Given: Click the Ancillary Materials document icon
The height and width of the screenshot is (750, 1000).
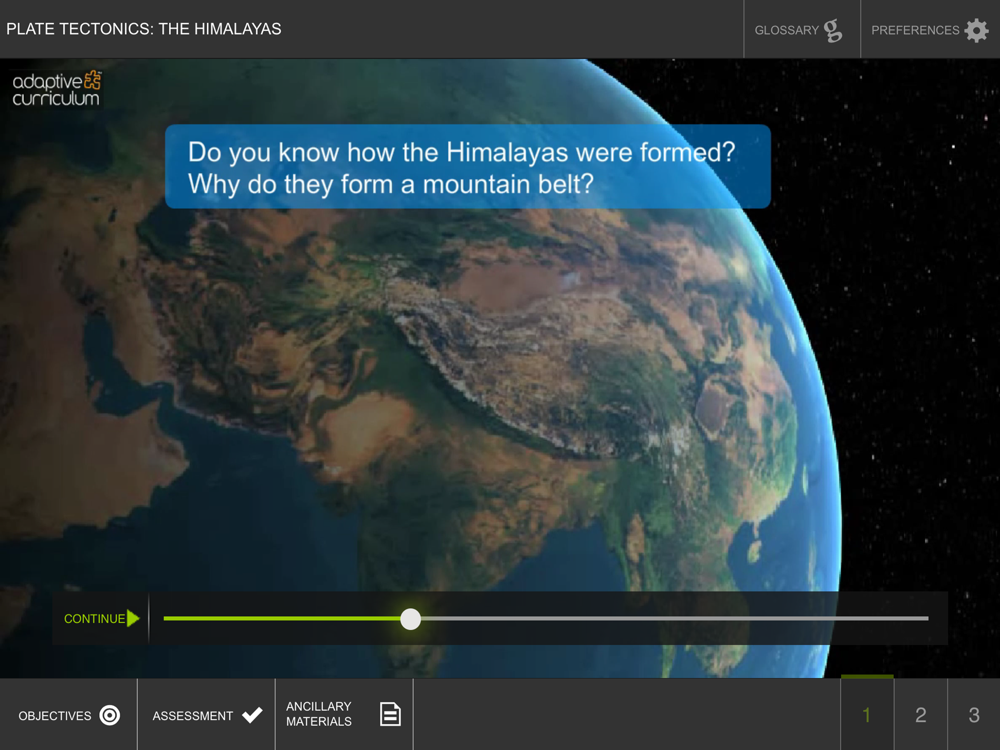Looking at the screenshot, I should click(x=390, y=714).
